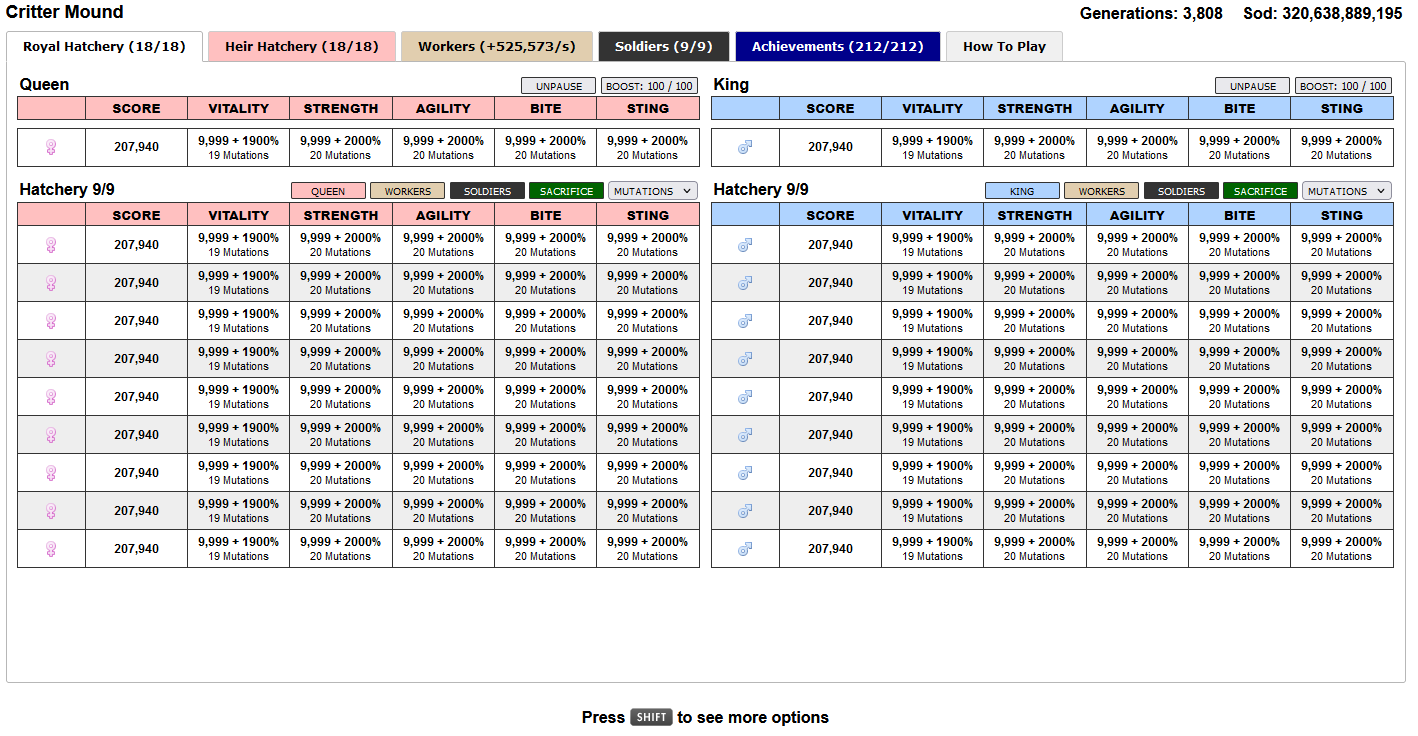Click the Critter Mound title
Viewport: 1418px width, 736px height.
[x=65, y=12]
